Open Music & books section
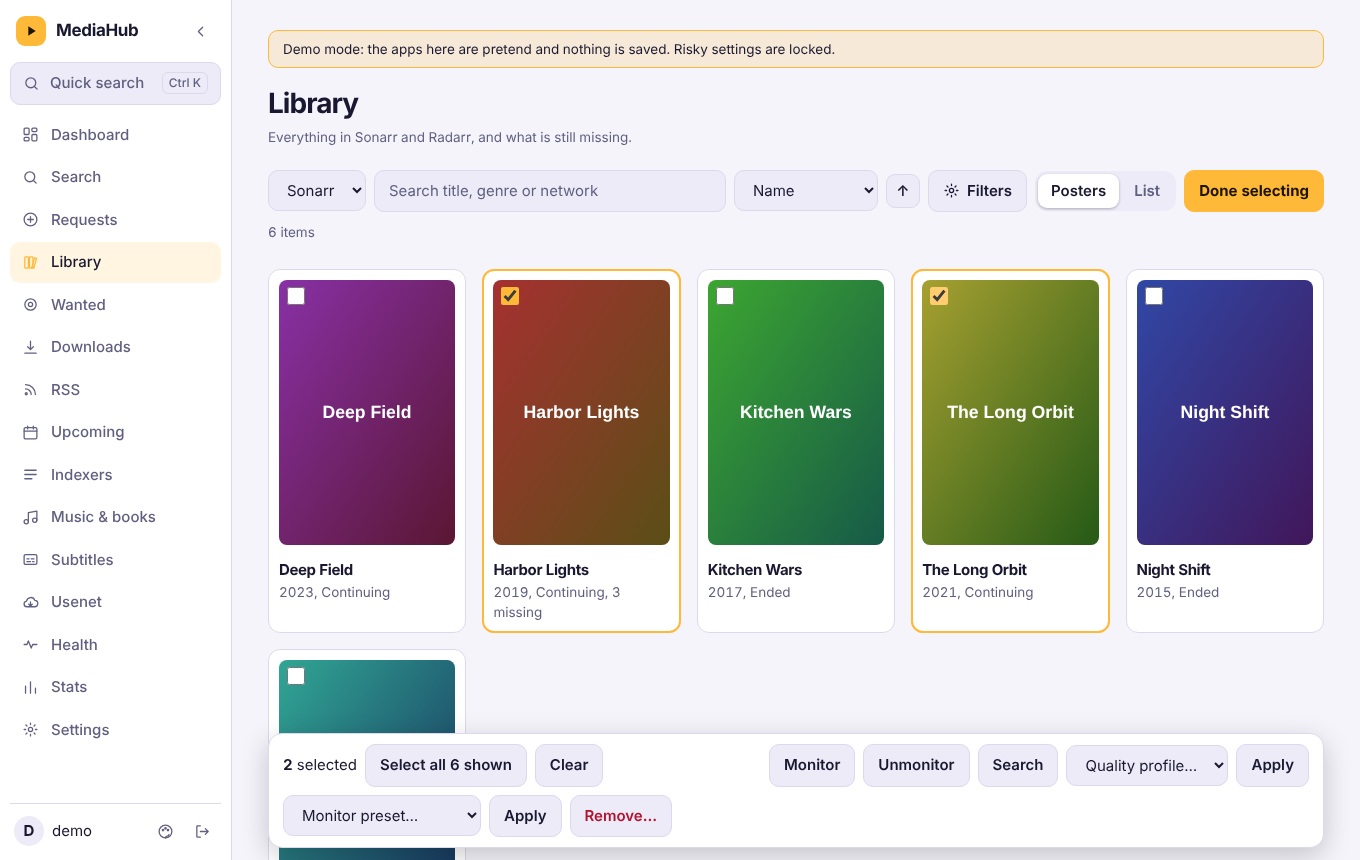The width and height of the screenshot is (1360, 860). [115, 517]
